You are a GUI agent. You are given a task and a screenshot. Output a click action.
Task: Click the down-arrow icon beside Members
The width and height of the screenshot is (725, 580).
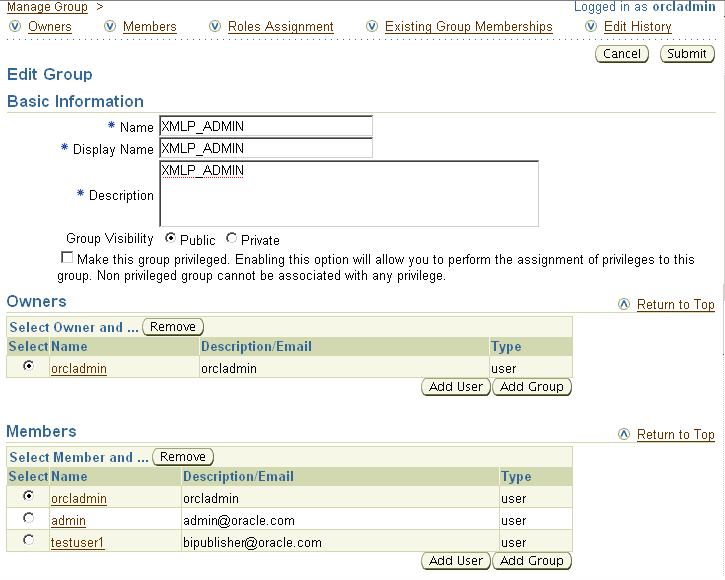(110, 26)
